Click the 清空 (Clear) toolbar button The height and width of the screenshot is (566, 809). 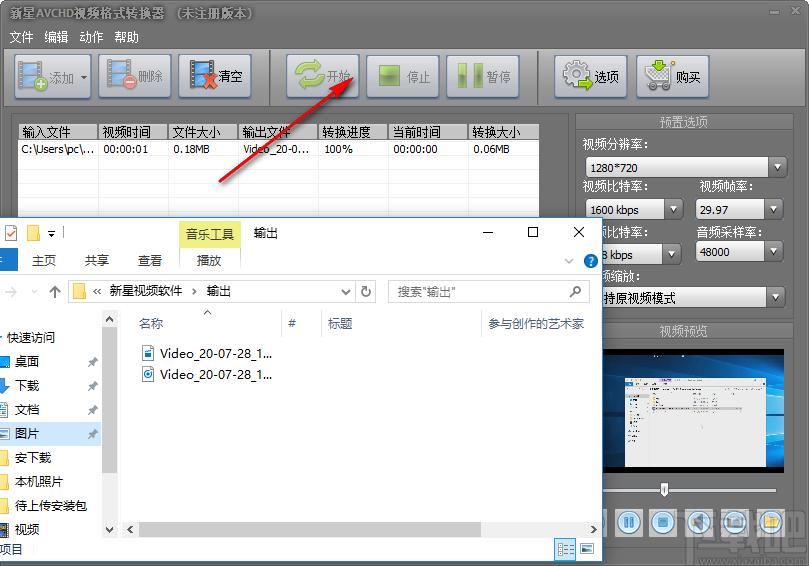[215, 76]
